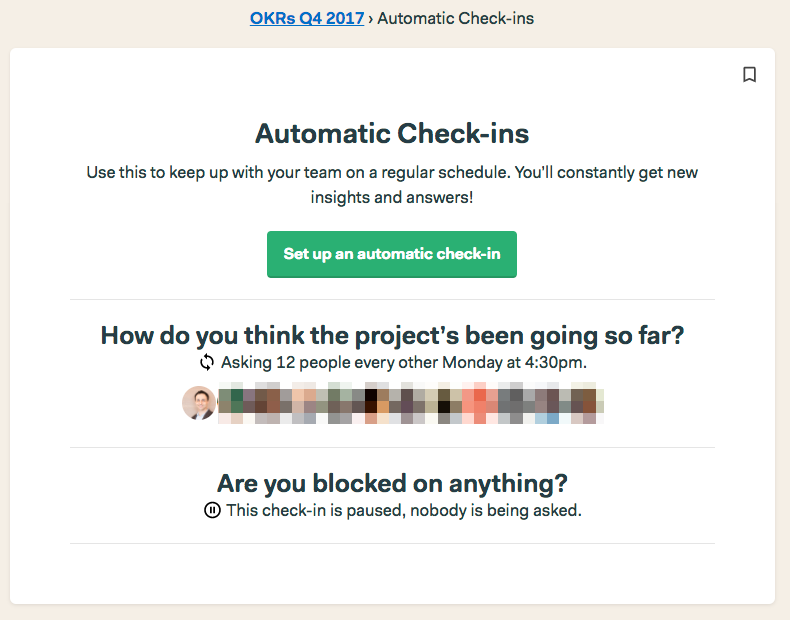
Task: Click the recurring schedule arrows icon
Action: coord(207,362)
